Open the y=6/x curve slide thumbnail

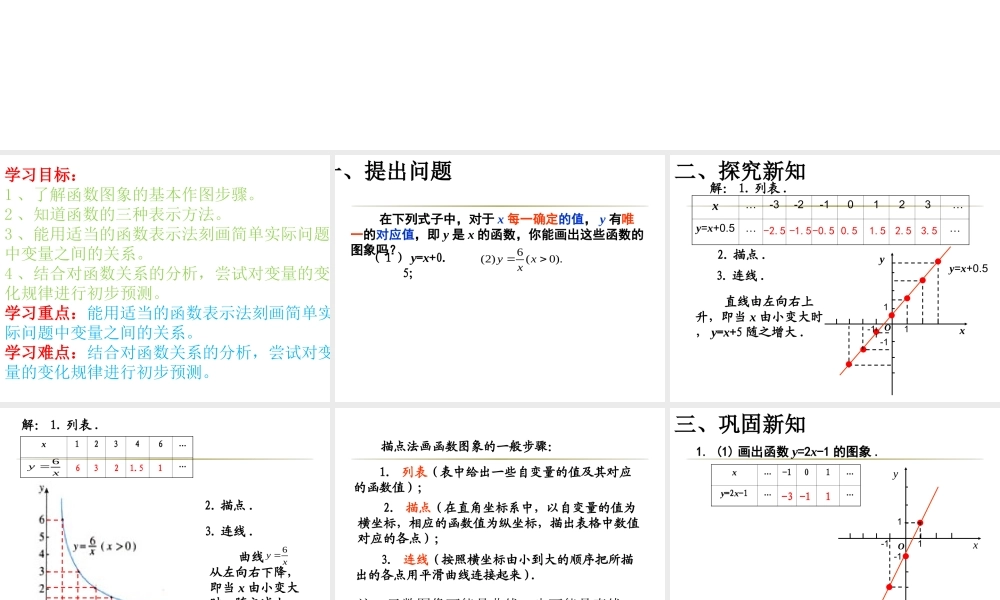[165, 504]
